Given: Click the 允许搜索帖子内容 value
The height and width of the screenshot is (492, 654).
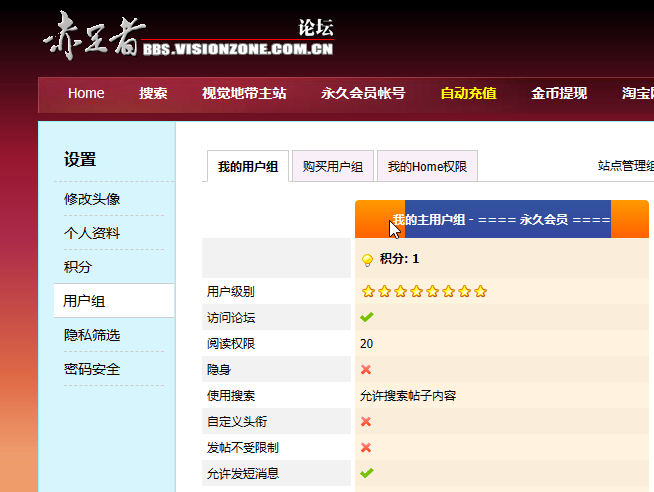Looking at the screenshot, I should pyautogui.click(x=408, y=395).
